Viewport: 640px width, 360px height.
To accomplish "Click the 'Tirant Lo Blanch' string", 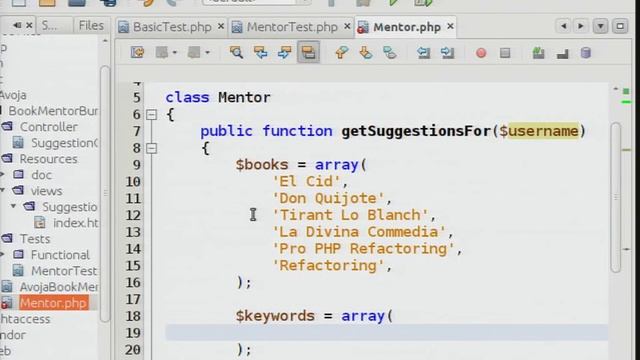I will pos(350,215).
